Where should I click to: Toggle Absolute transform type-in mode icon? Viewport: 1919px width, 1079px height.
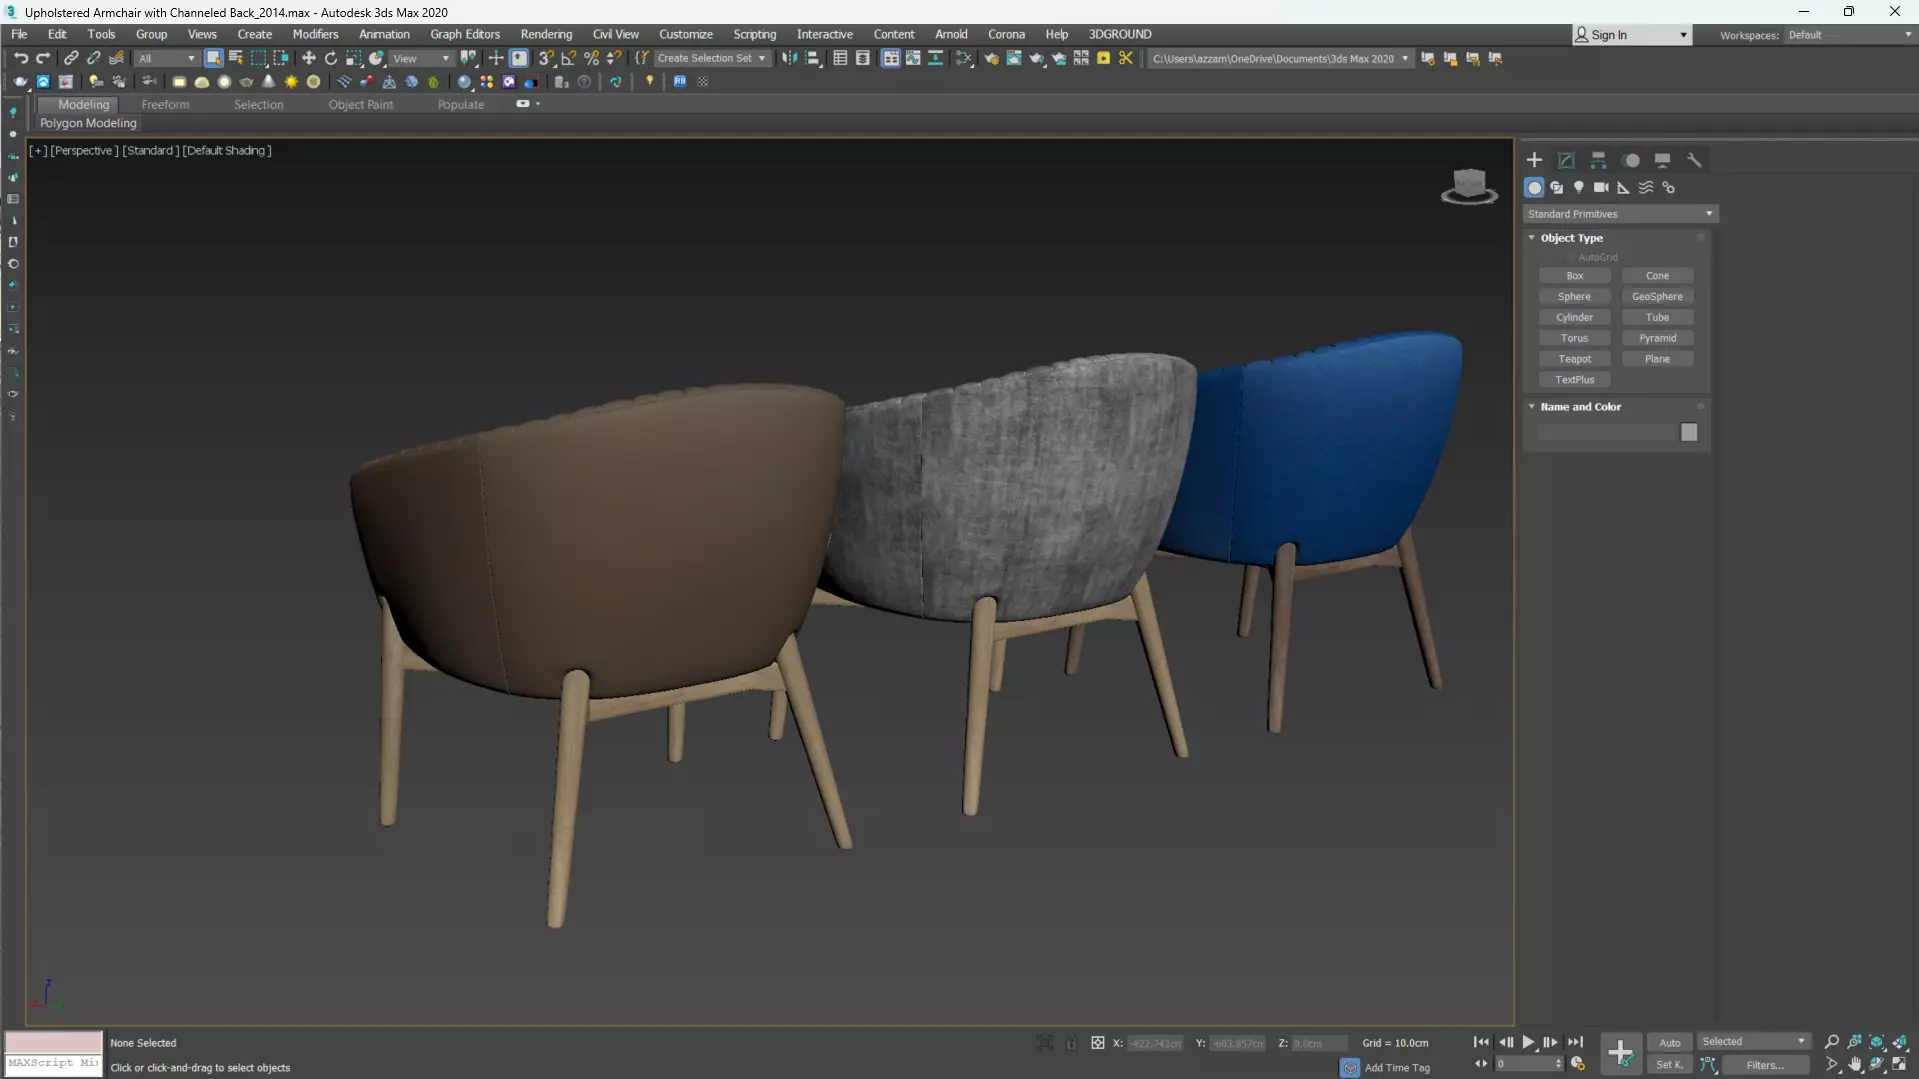(x=1097, y=1043)
